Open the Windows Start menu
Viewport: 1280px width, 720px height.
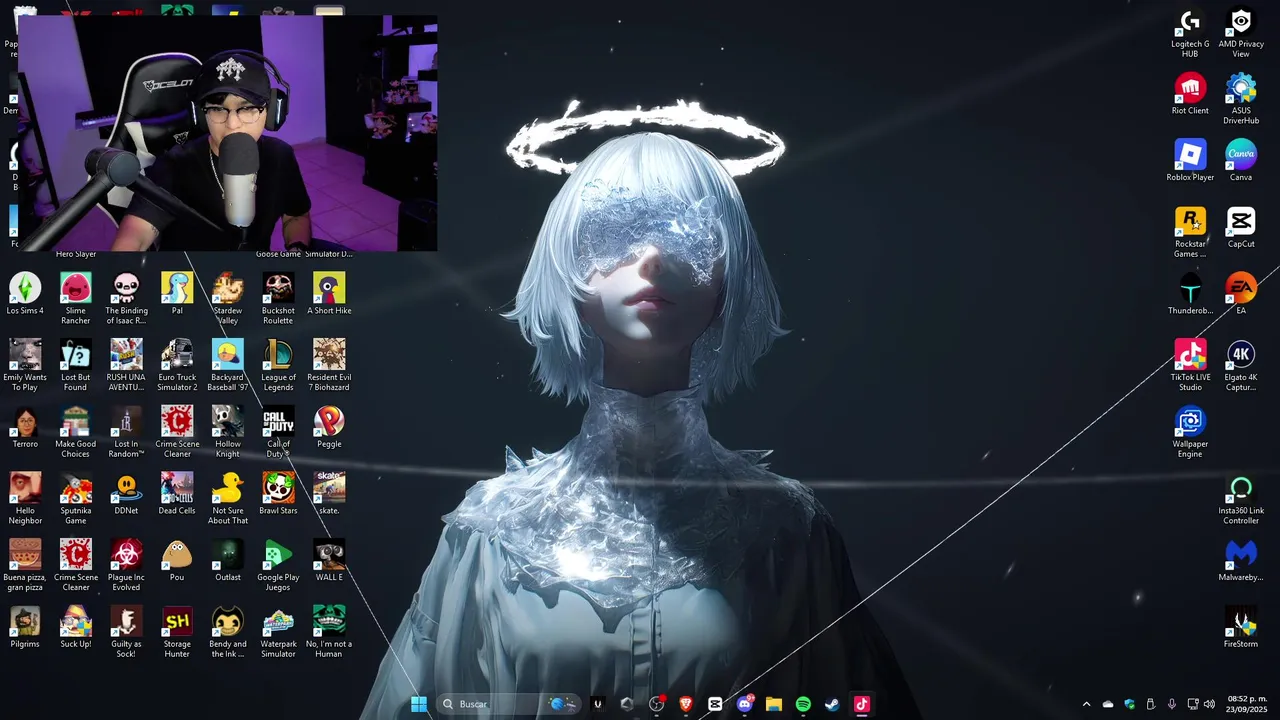coord(419,704)
